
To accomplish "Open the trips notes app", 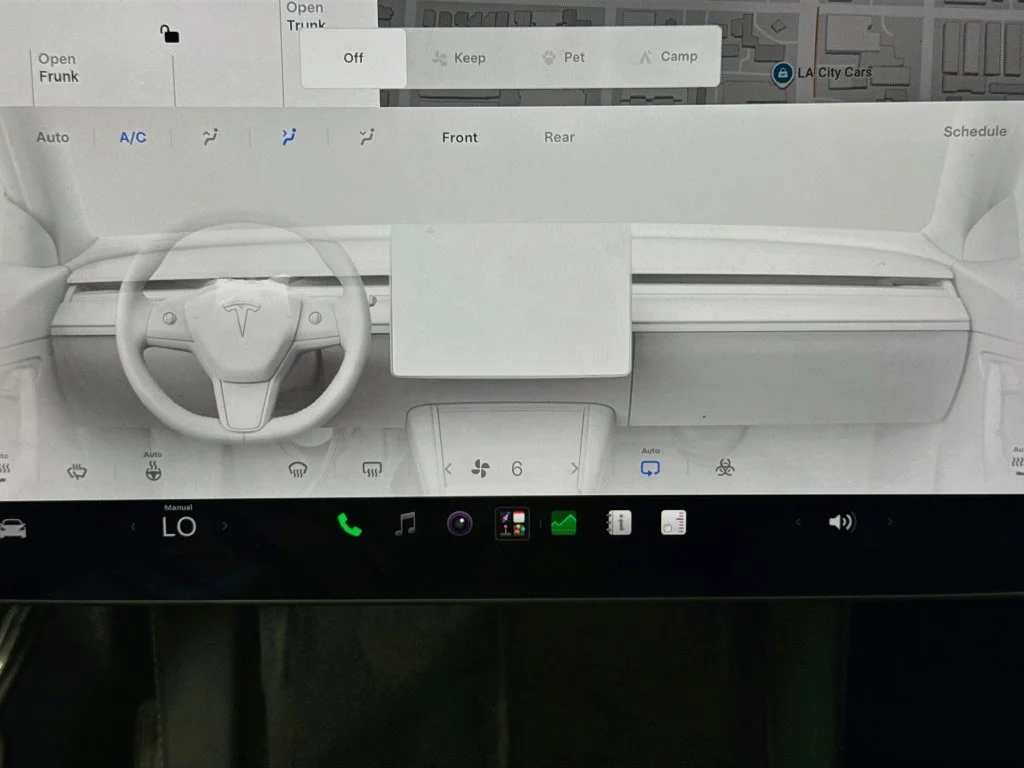I will [673, 522].
